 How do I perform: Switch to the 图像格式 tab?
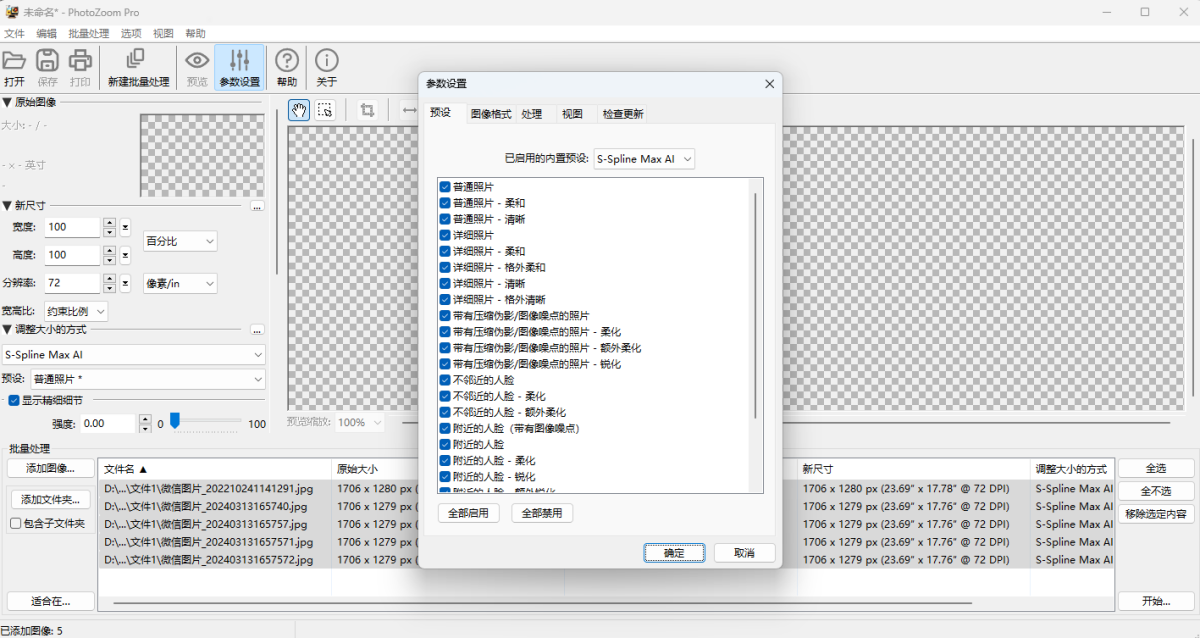pyautogui.click(x=491, y=114)
